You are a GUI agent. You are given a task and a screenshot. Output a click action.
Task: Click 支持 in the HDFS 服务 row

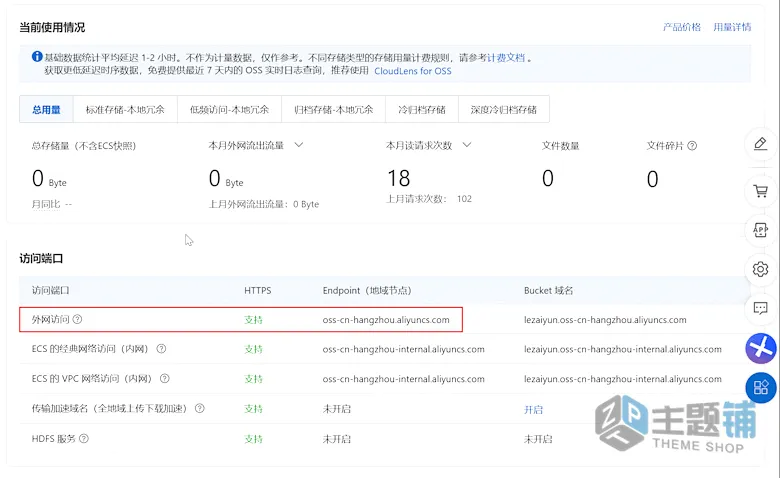(x=253, y=439)
